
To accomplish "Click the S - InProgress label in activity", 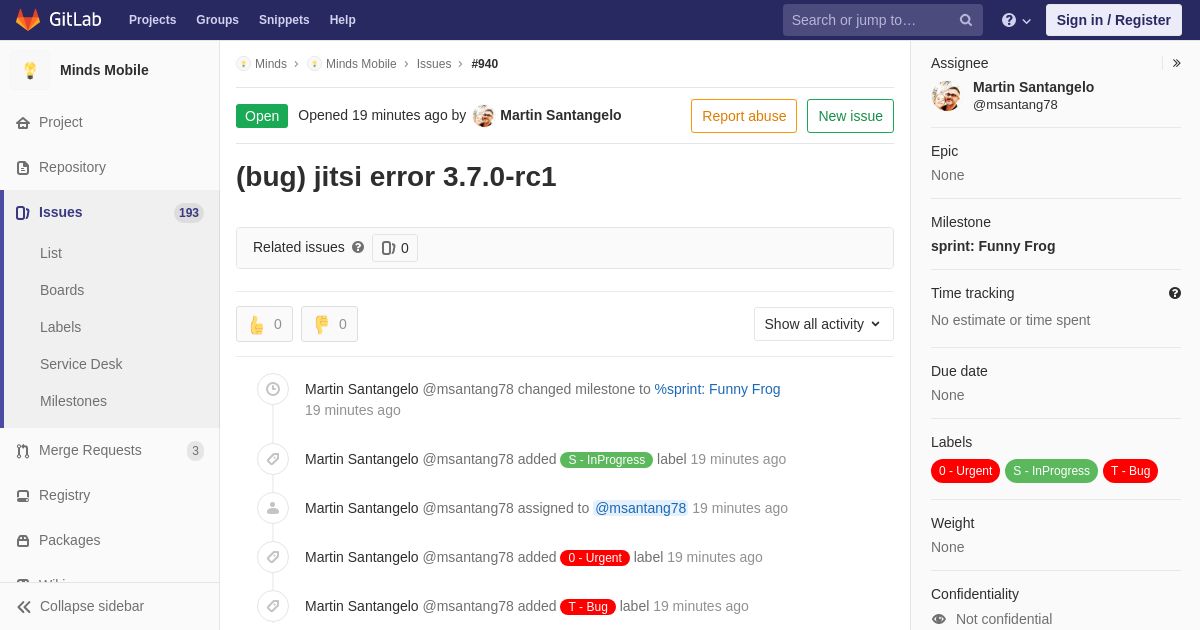I will [x=606, y=460].
